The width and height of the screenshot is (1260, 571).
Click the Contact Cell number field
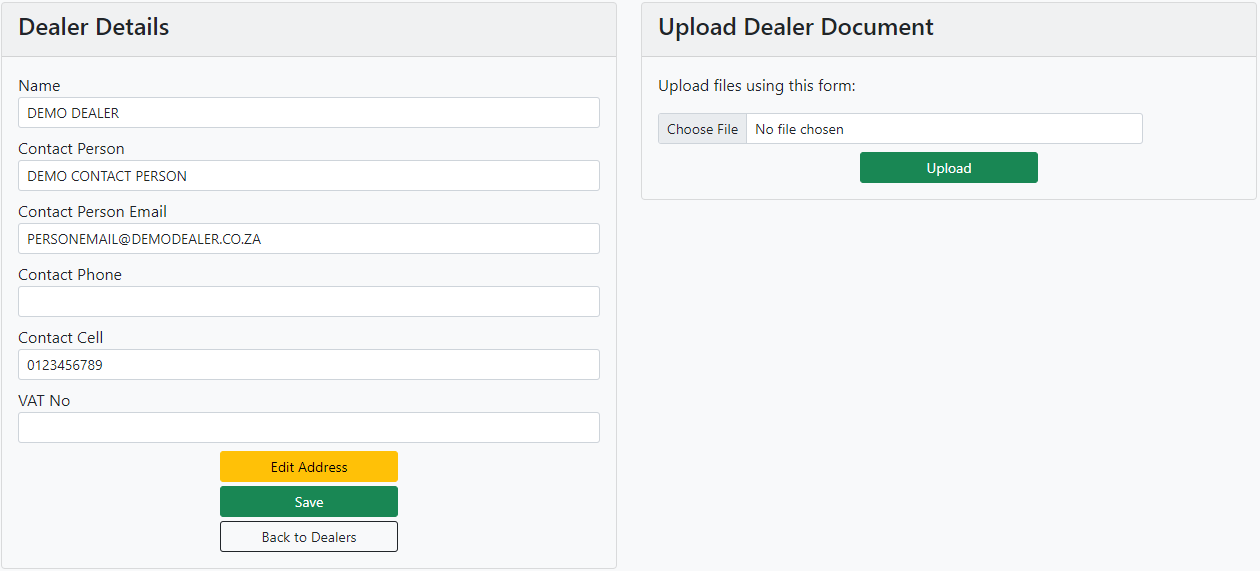pos(308,365)
